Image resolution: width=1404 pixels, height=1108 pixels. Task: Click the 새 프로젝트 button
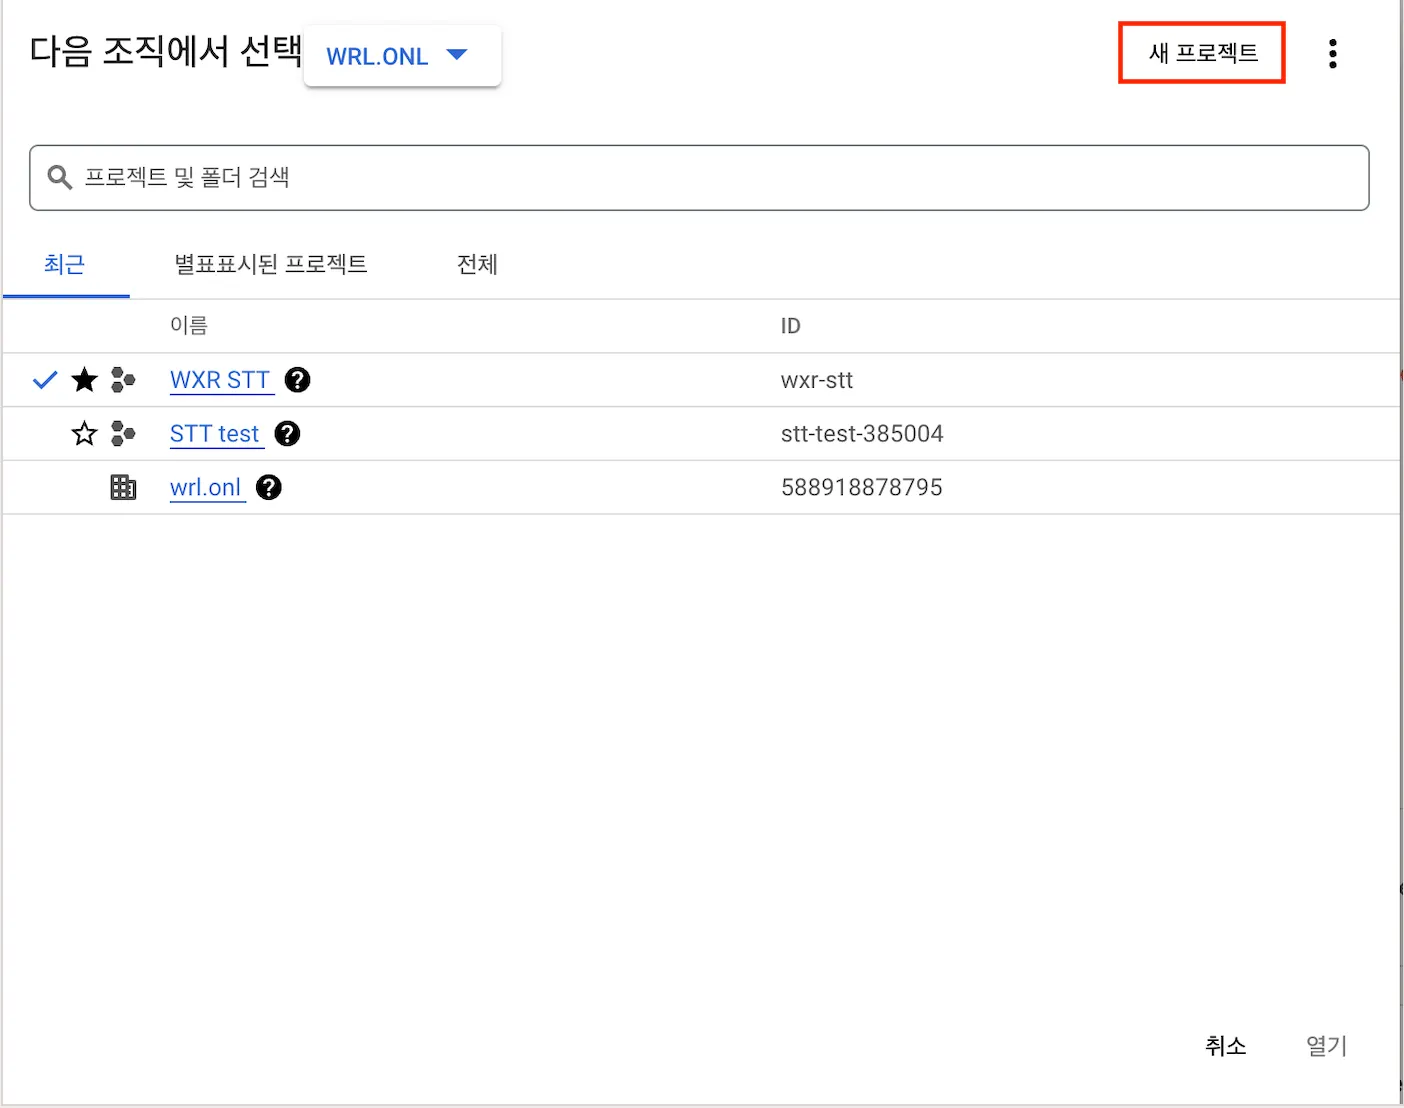click(x=1202, y=53)
